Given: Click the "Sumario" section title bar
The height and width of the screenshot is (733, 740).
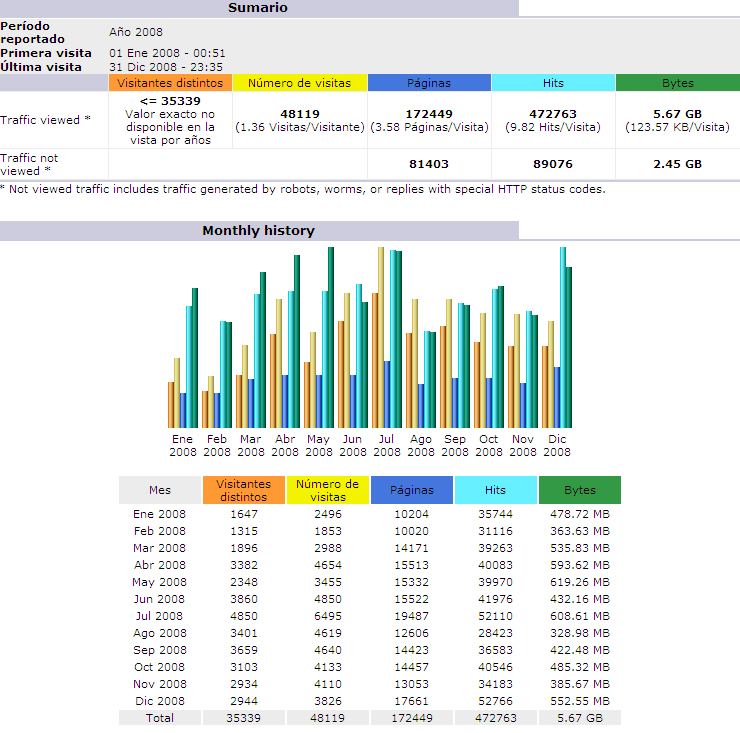Looking at the screenshot, I should pyautogui.click(x=258, y=8).
